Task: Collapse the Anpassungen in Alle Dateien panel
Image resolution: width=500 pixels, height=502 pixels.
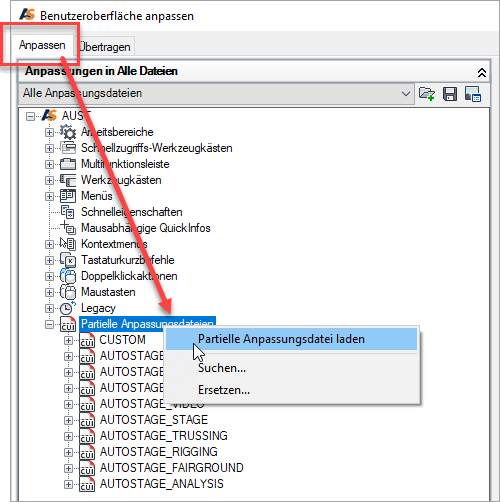Action: [482, 73]
